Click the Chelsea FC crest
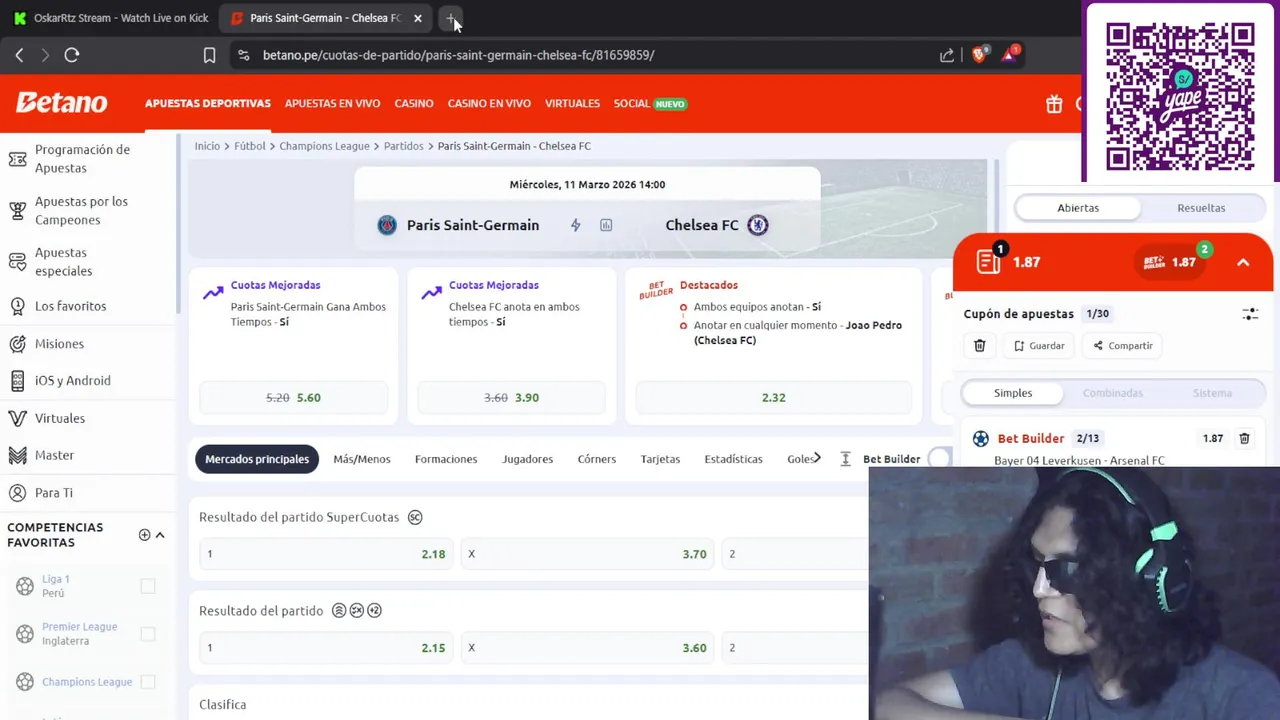 [758, 225]
